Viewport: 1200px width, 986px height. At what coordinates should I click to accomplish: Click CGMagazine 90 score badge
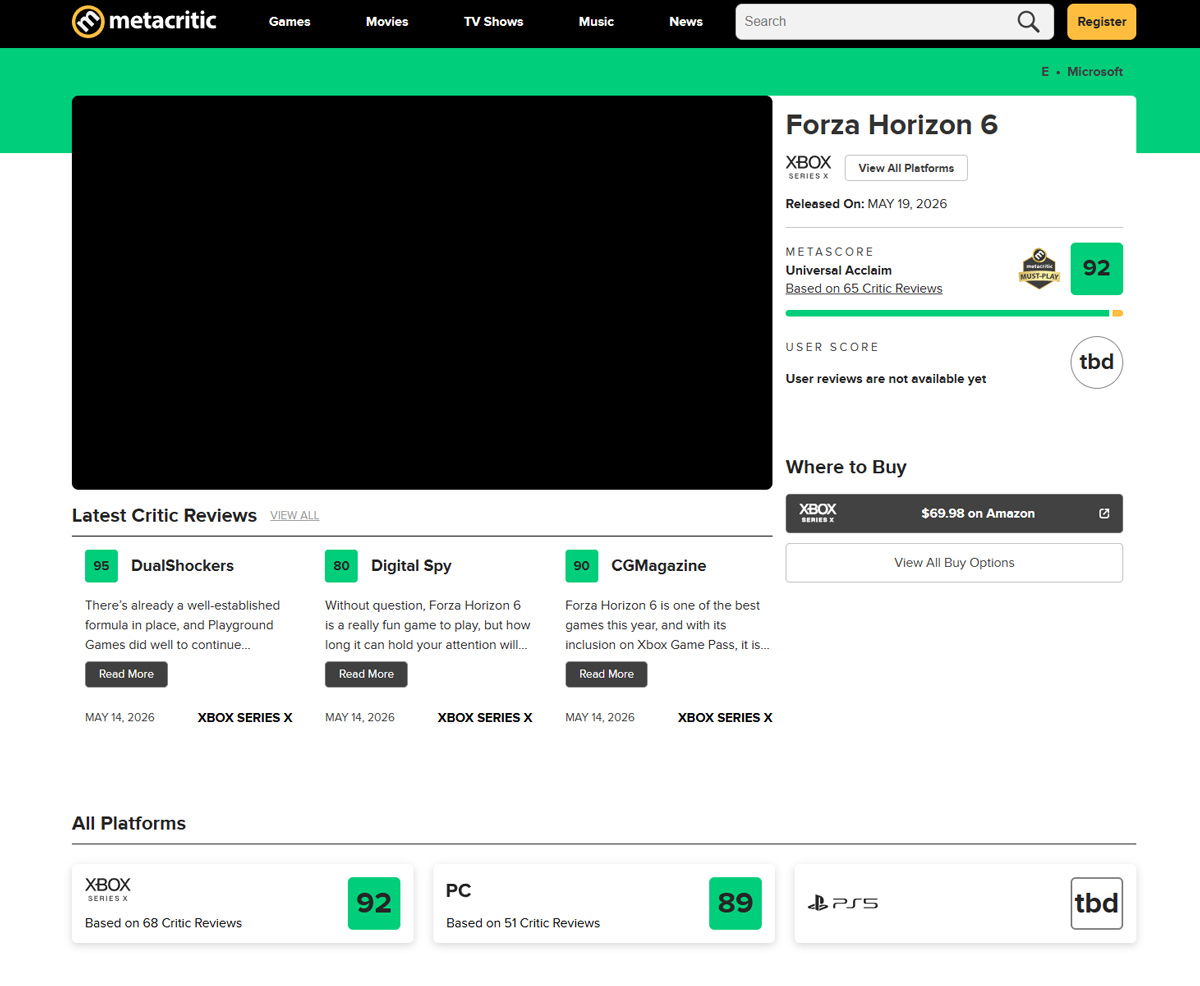[x=581, y=566]
